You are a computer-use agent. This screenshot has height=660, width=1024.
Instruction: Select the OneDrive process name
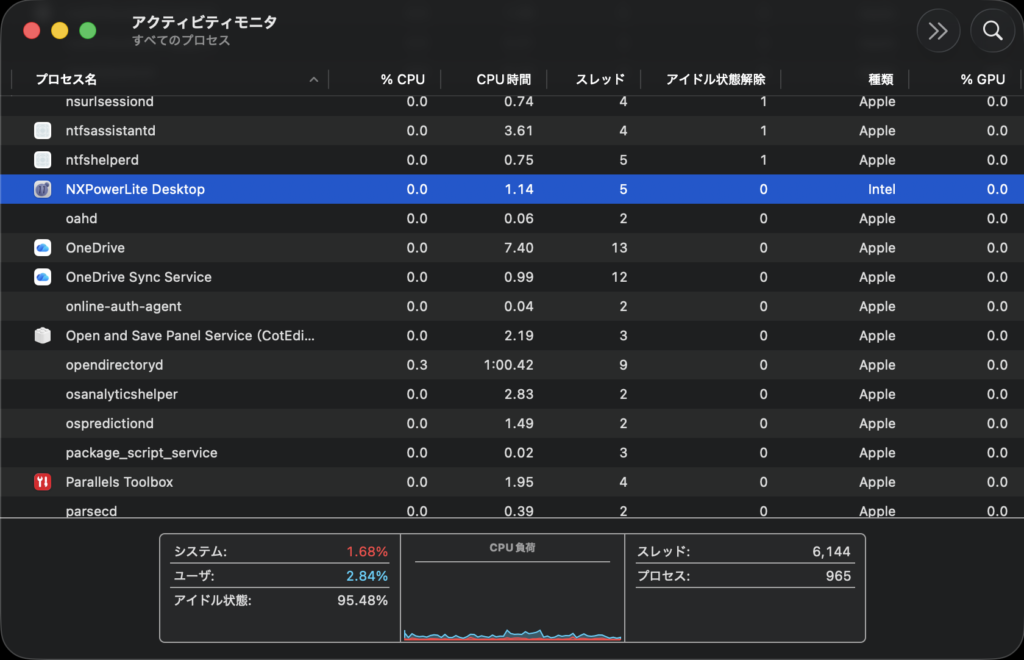click(95, 248)
